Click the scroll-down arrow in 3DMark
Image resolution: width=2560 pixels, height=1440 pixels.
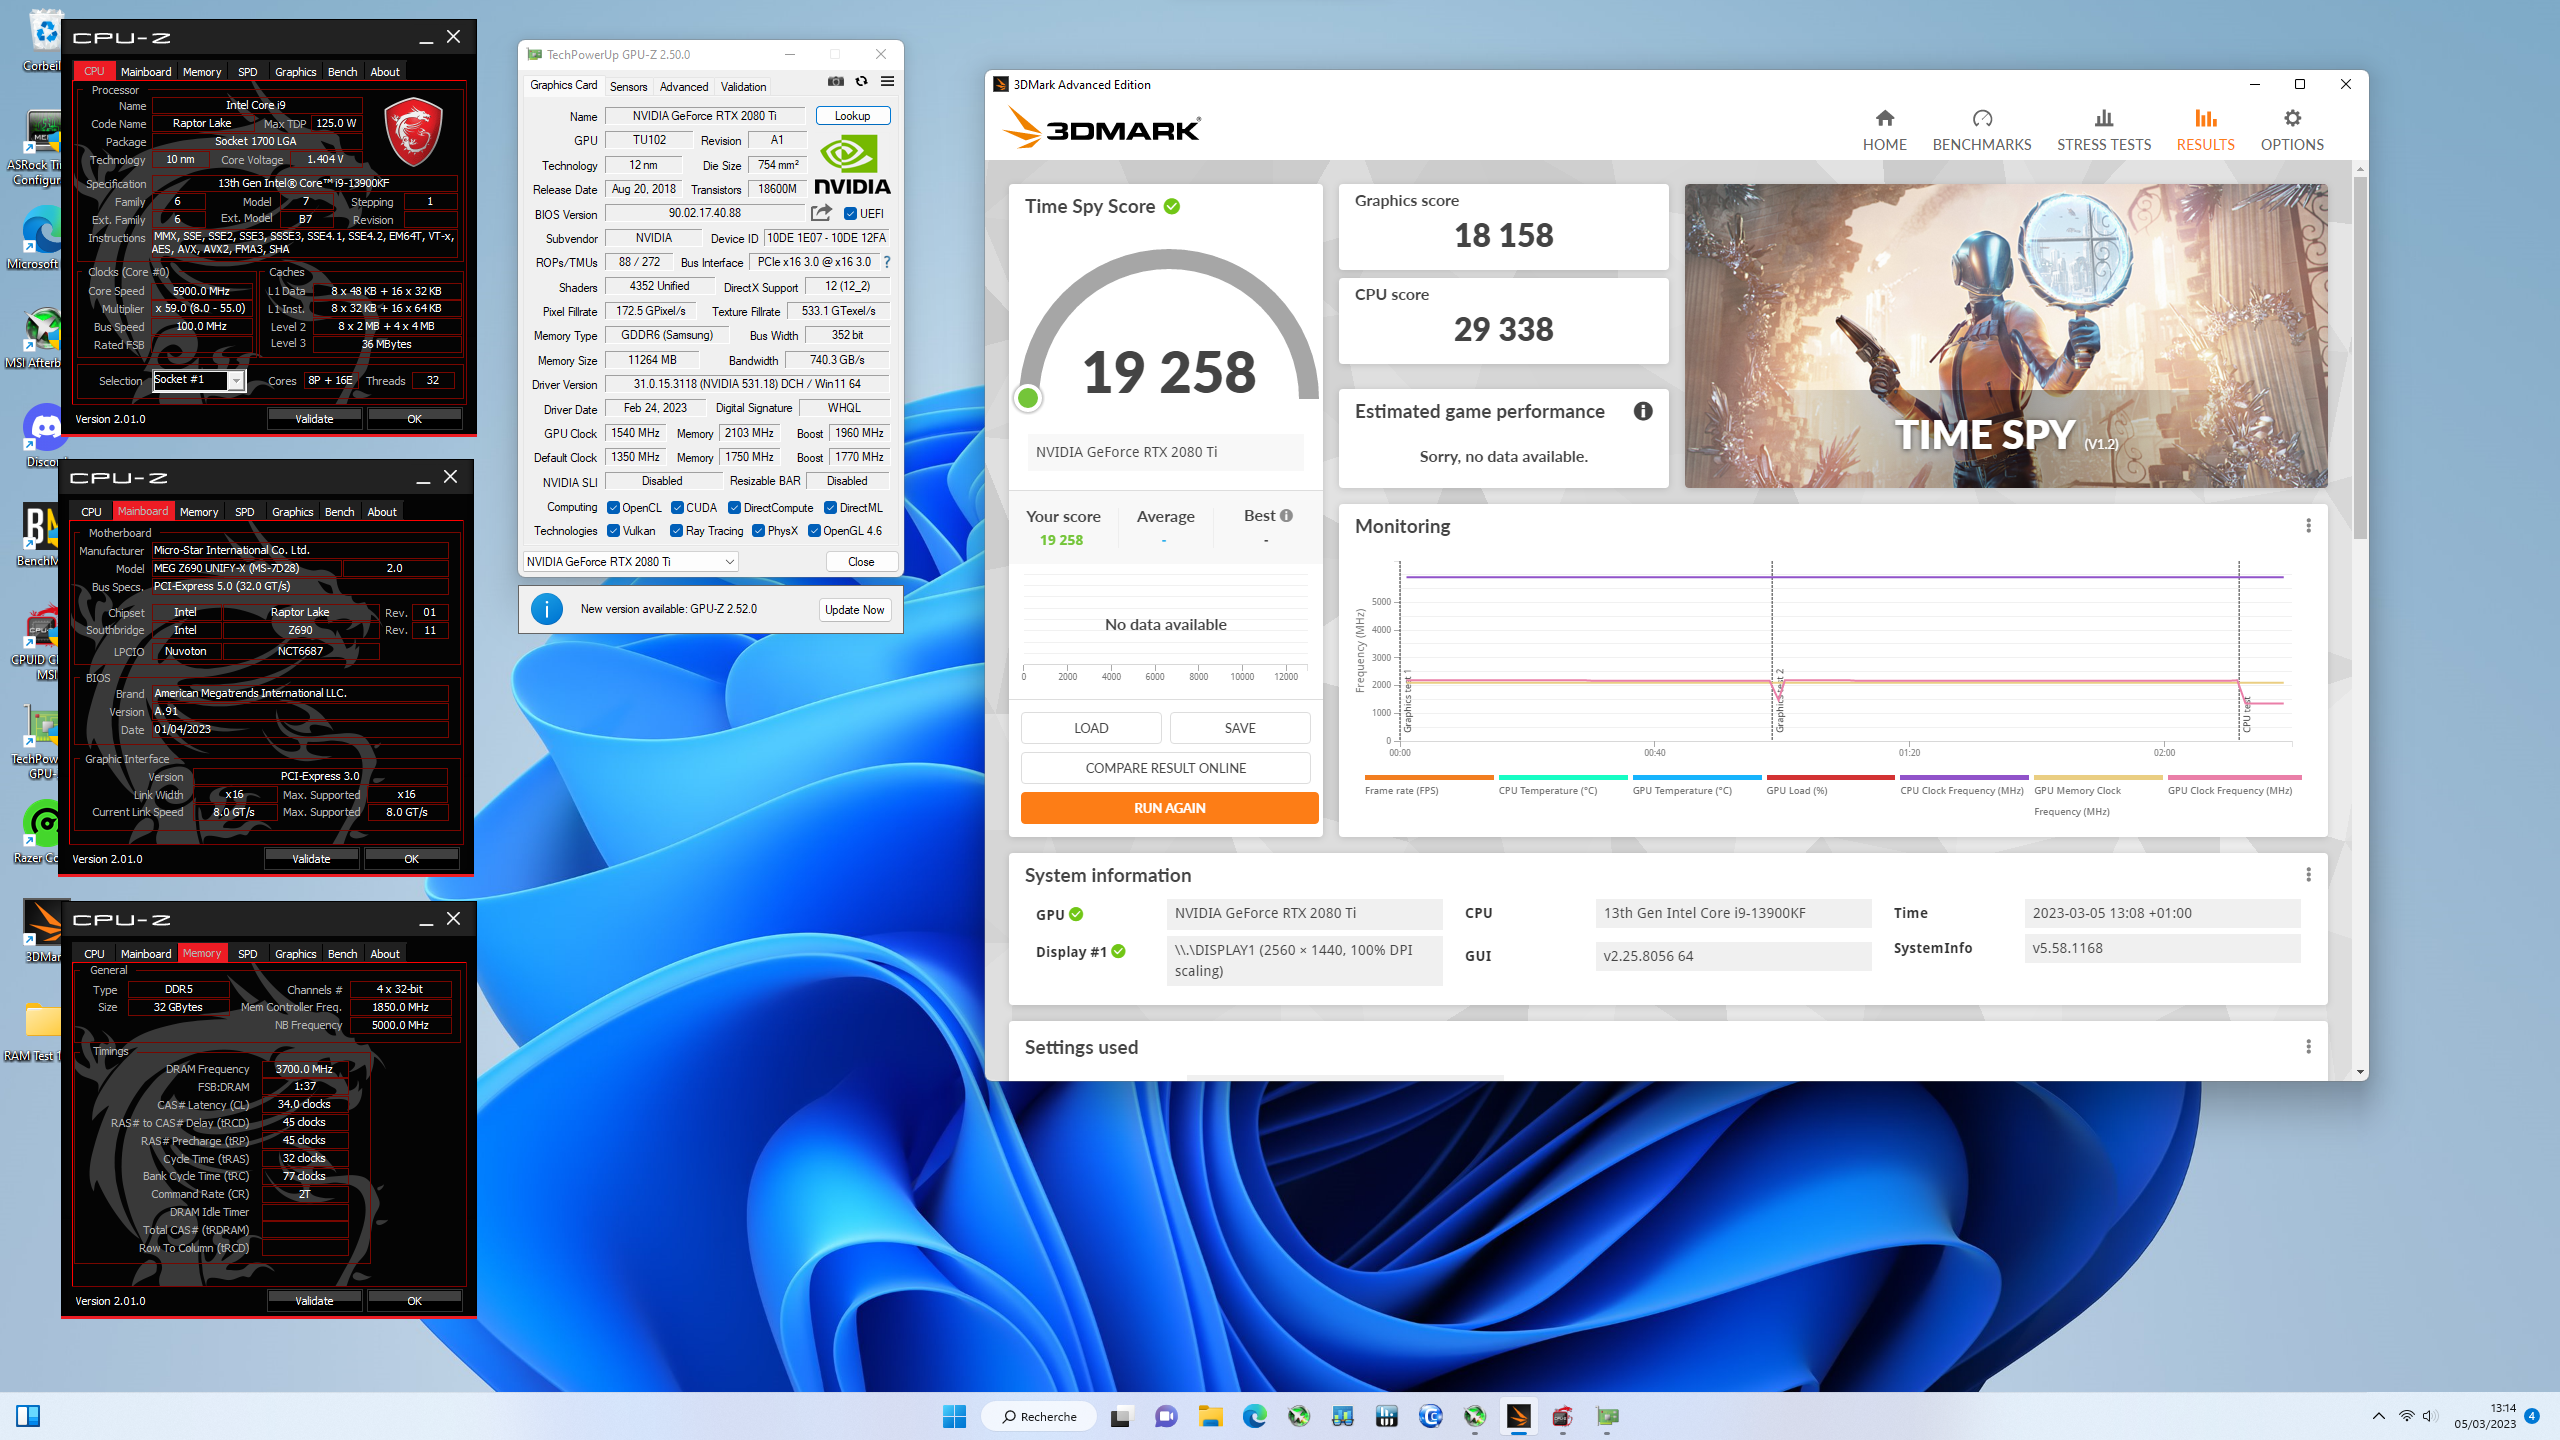[2360, 1072]
